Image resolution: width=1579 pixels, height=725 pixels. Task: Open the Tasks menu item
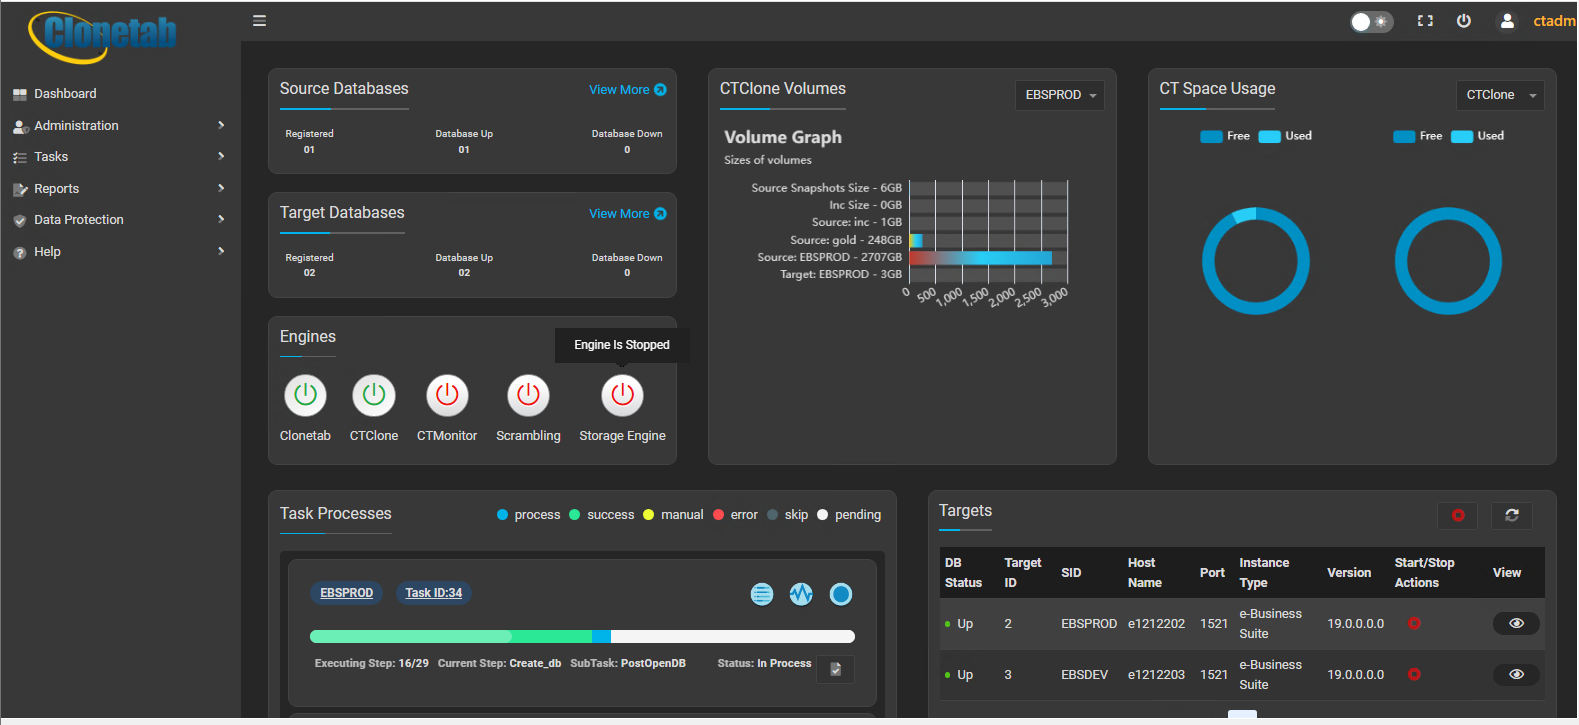51,157
